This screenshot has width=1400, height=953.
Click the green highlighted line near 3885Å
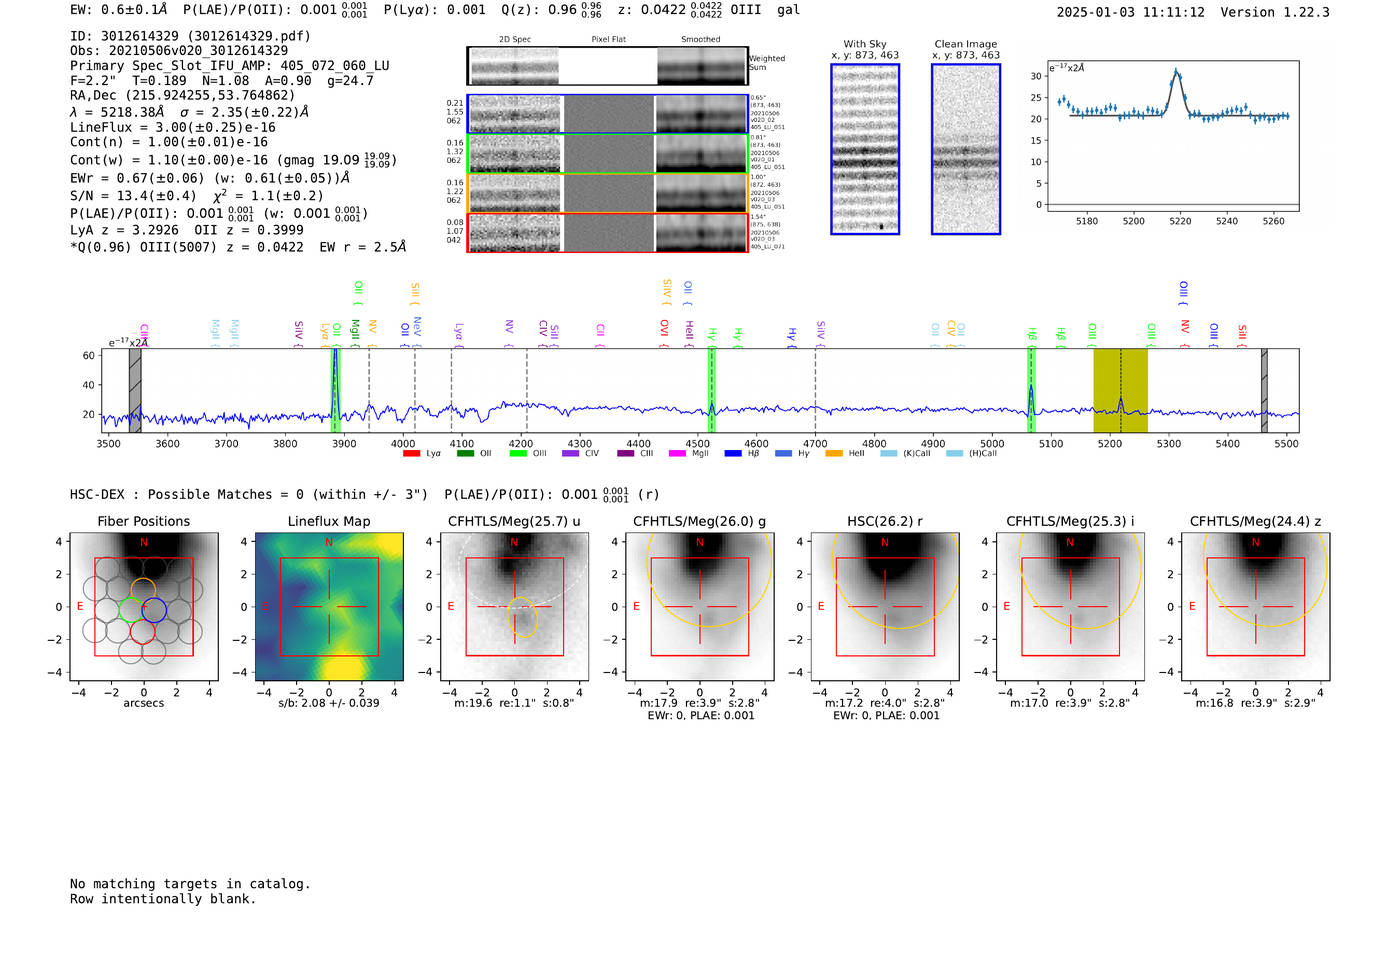(336, 390)
